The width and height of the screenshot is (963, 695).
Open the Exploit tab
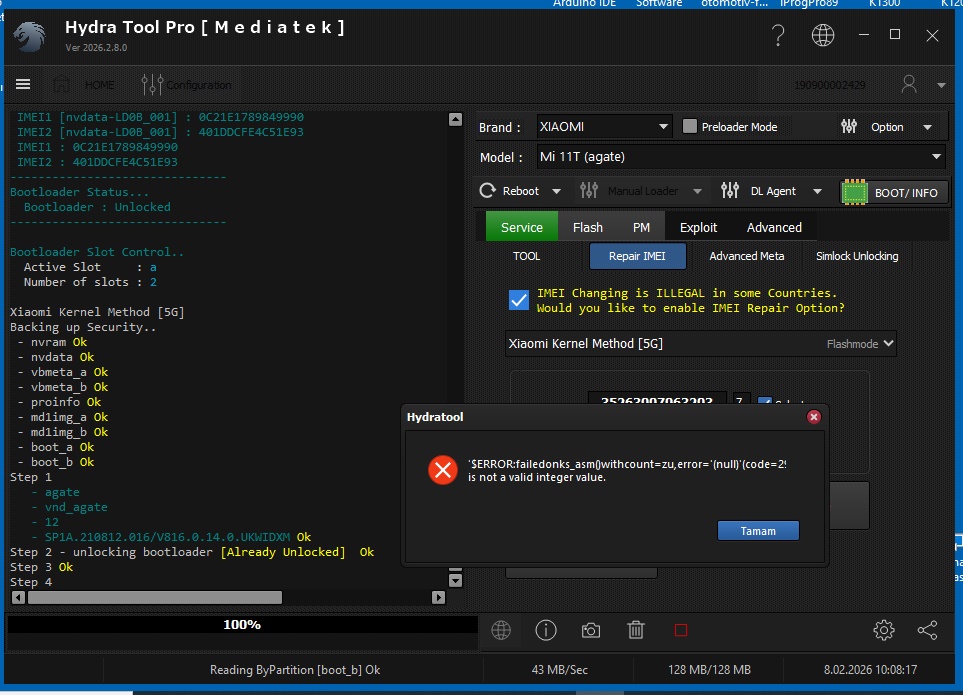click(x=698, y=227)
